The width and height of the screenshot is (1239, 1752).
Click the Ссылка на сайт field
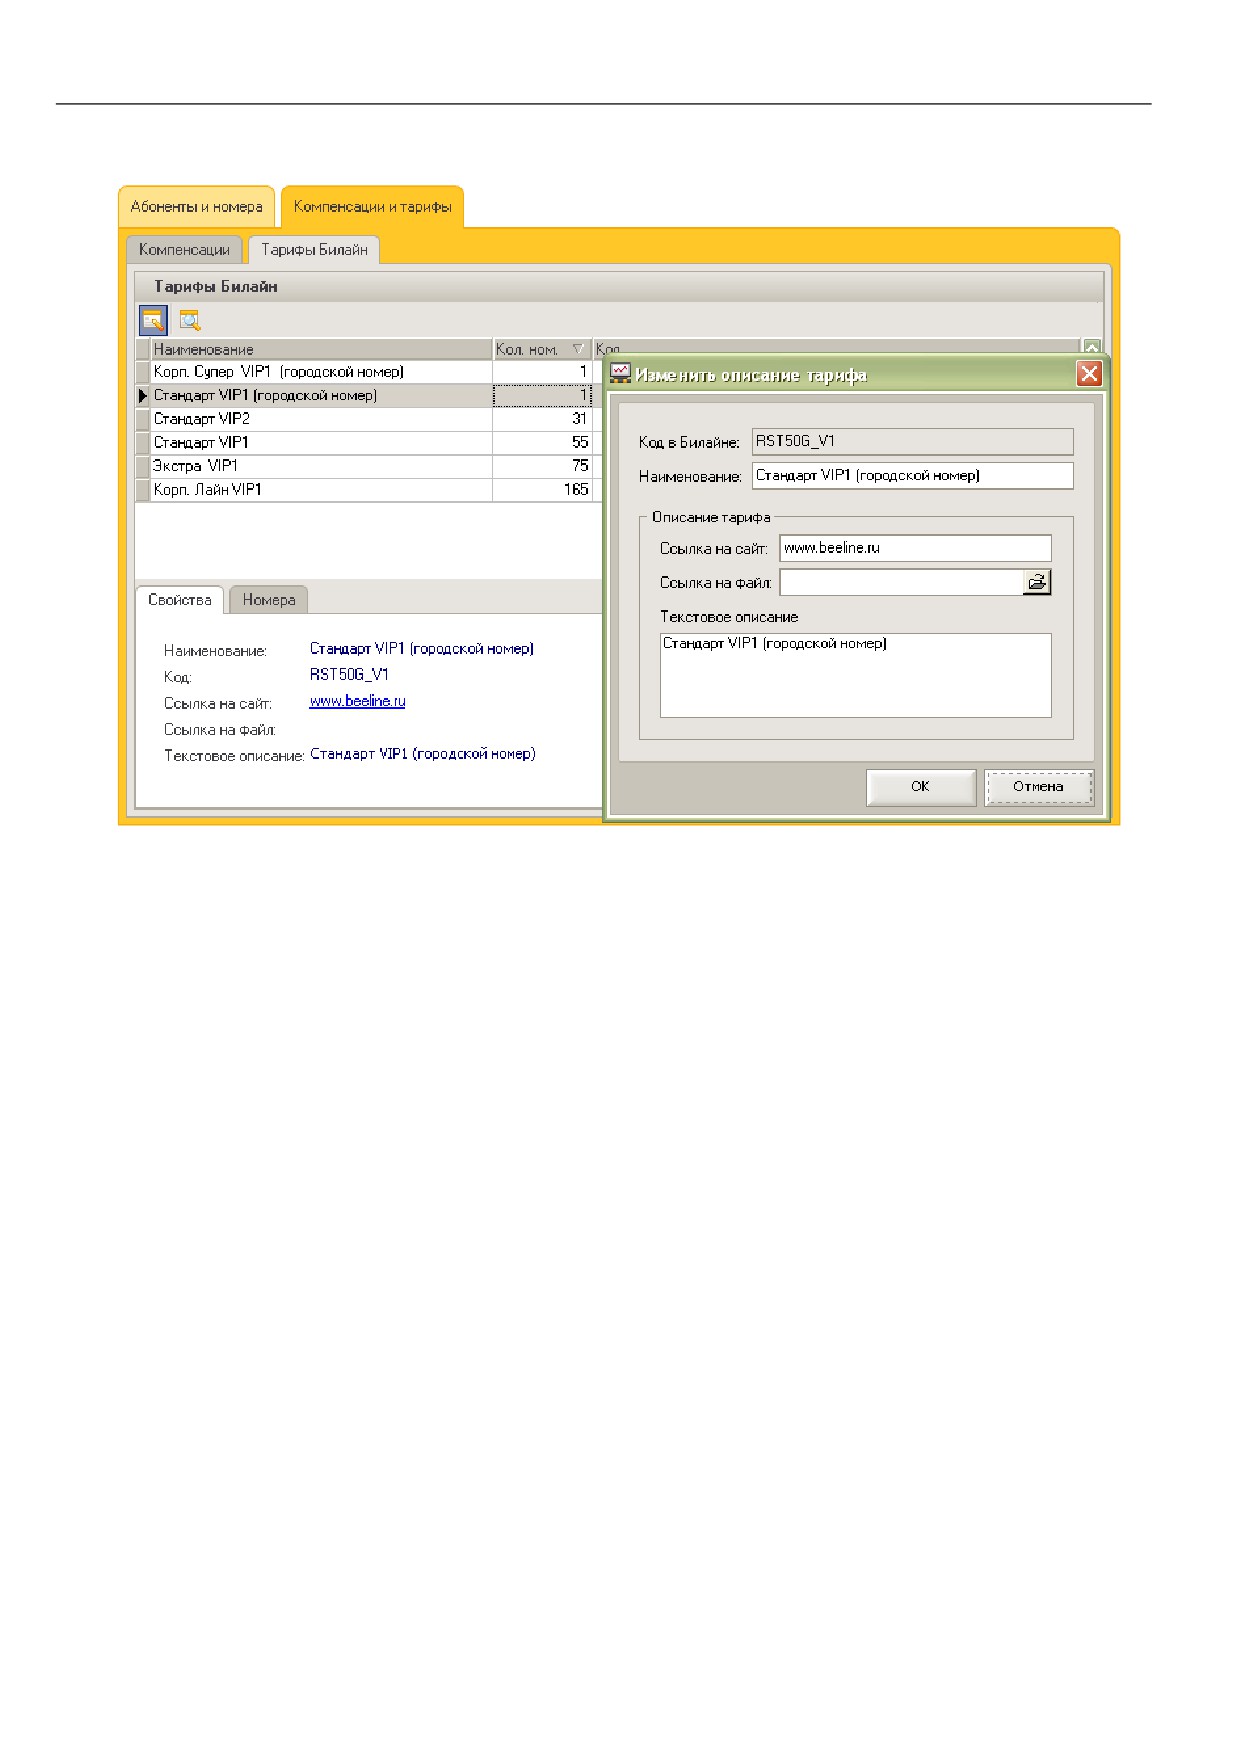coord(915,548)
